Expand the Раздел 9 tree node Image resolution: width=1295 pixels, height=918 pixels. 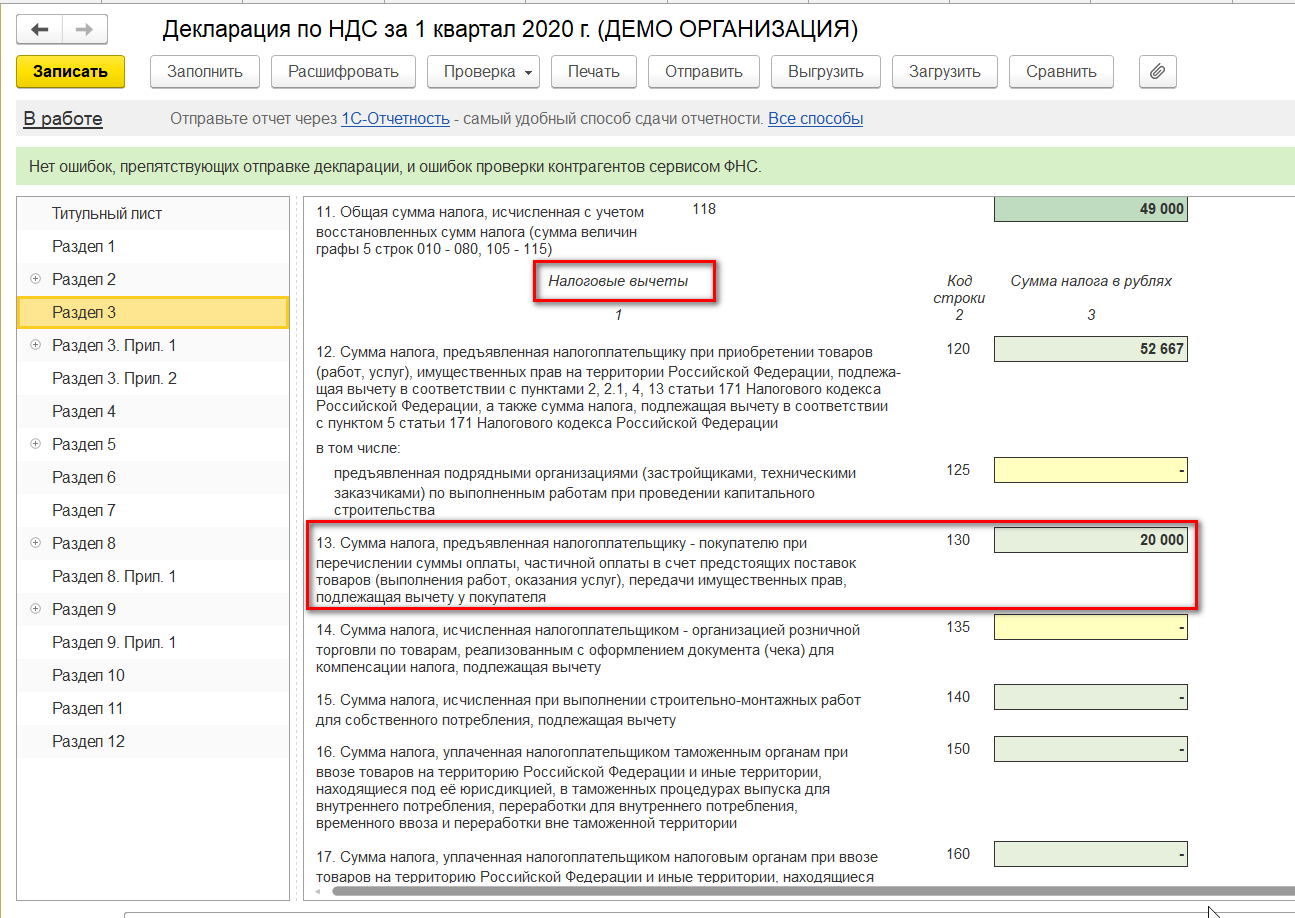tap(36, 609)
